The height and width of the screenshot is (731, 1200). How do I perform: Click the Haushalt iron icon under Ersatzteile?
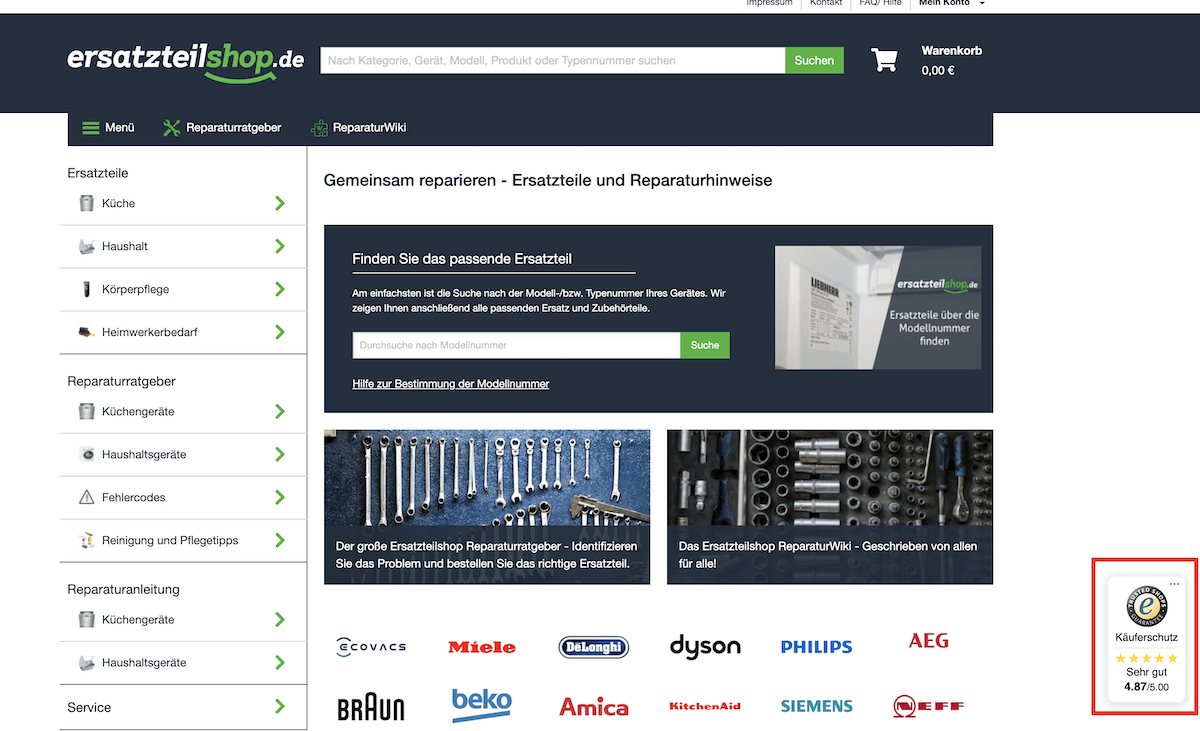(x=86, y=246)
